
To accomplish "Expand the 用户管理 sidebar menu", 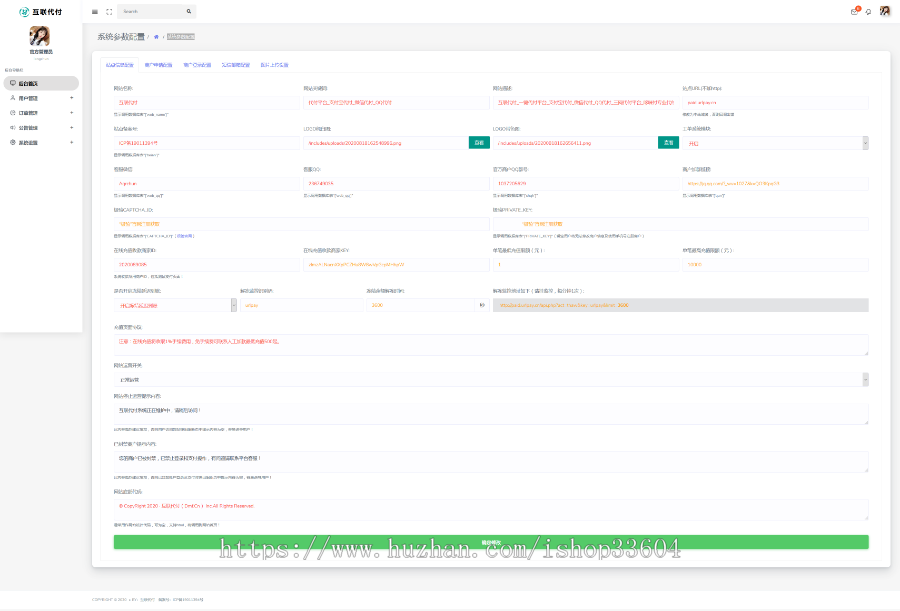I will [40, 98].
